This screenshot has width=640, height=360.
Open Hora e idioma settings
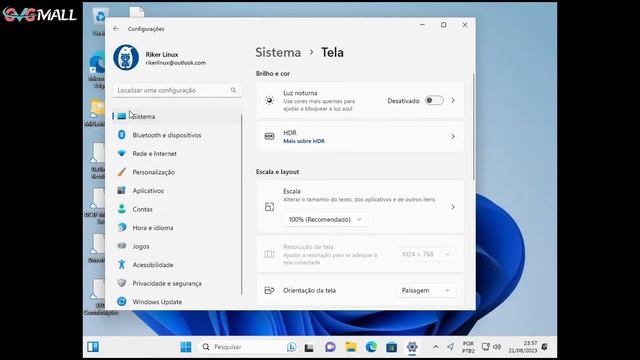[x=177, y=228]
